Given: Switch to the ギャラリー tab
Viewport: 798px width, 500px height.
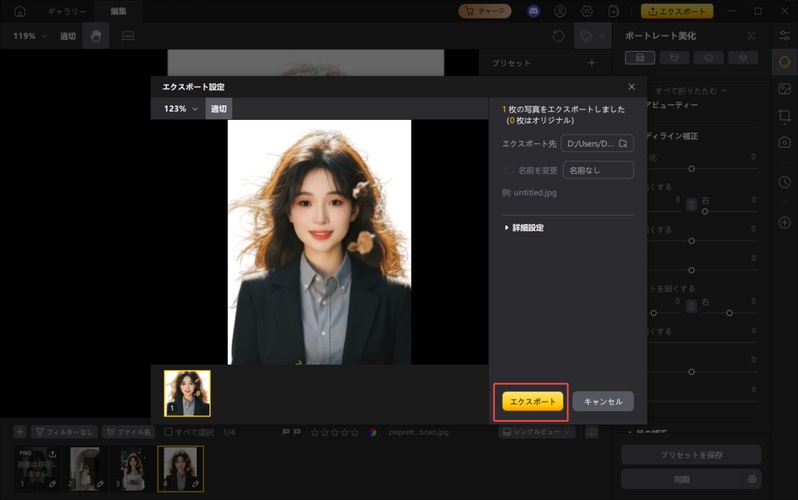Looking at the screenshot, I should pos(67,11).
